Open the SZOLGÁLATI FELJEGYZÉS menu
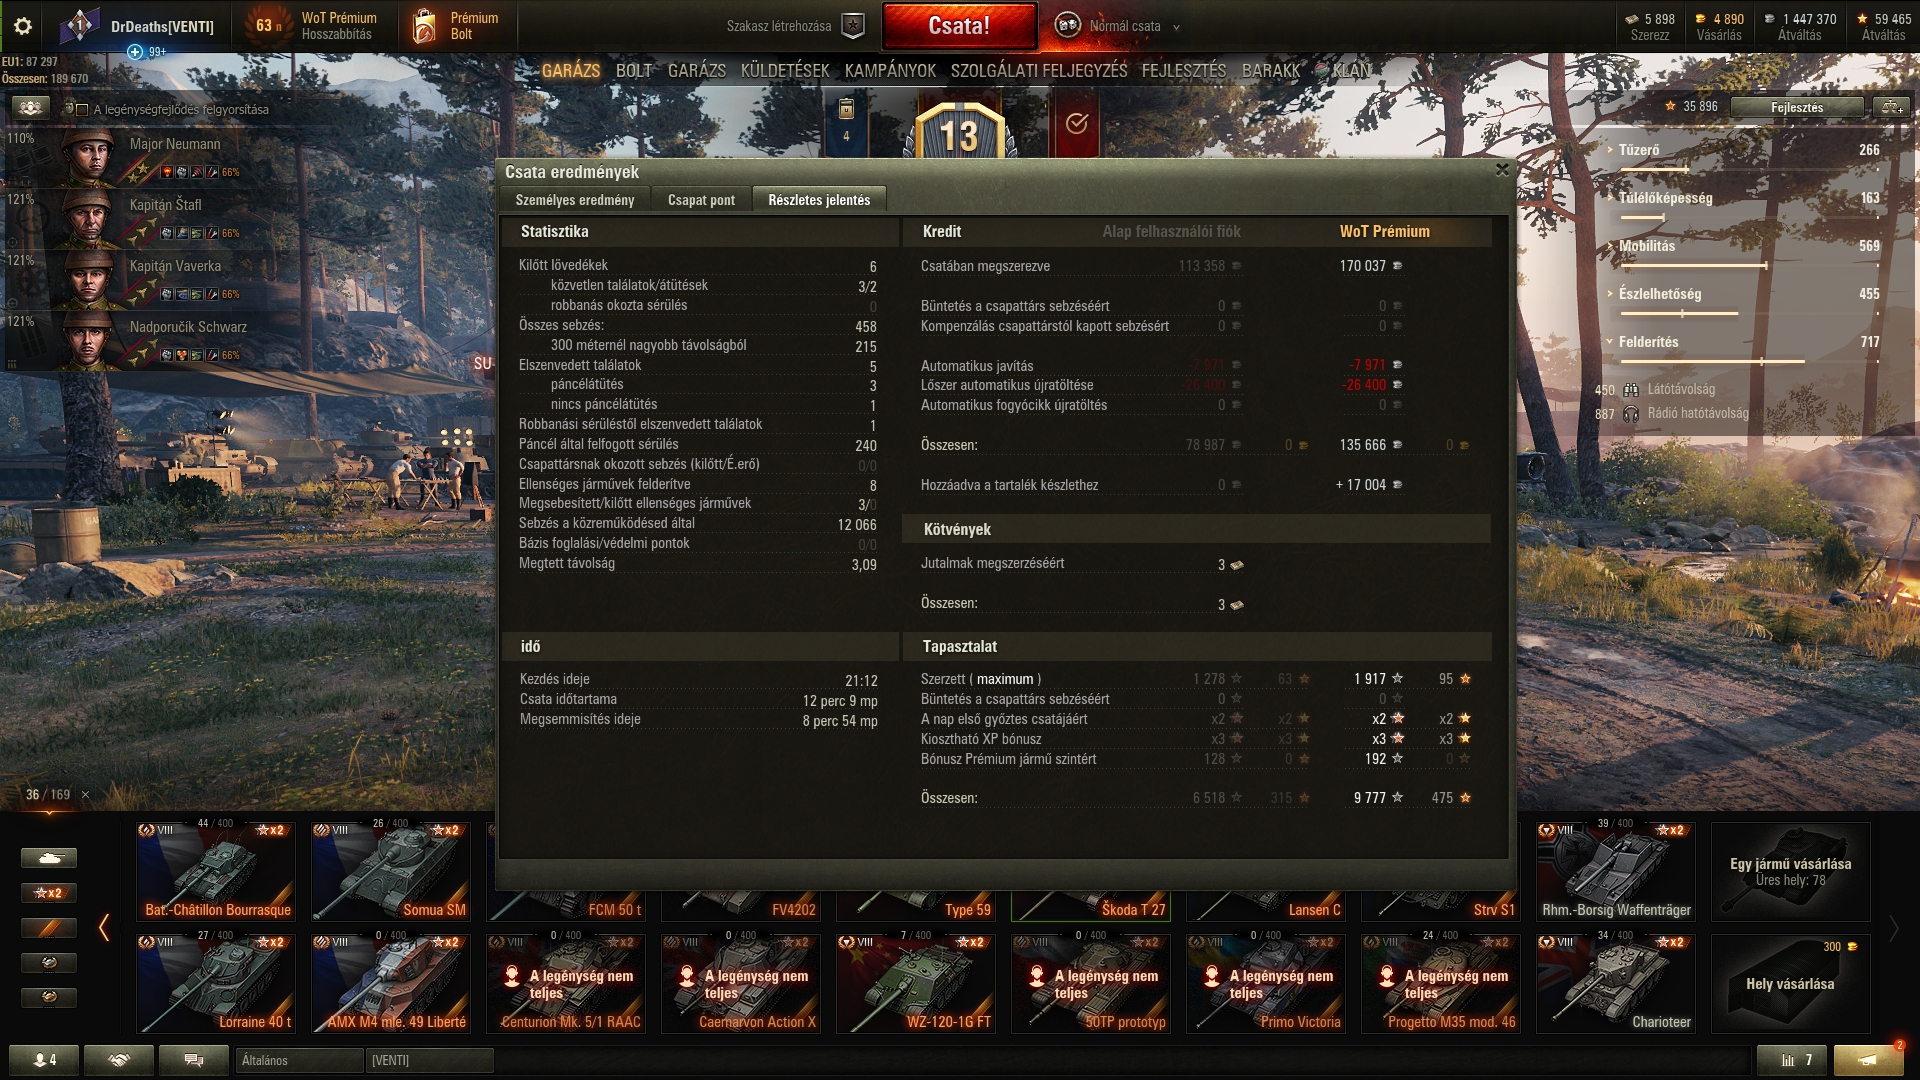Viewport: 1920px width, 1080px height. tap(1039, 71)
